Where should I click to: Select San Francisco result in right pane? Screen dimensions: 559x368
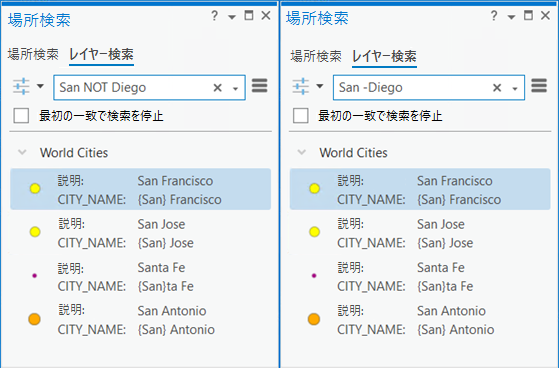(420, 189)
